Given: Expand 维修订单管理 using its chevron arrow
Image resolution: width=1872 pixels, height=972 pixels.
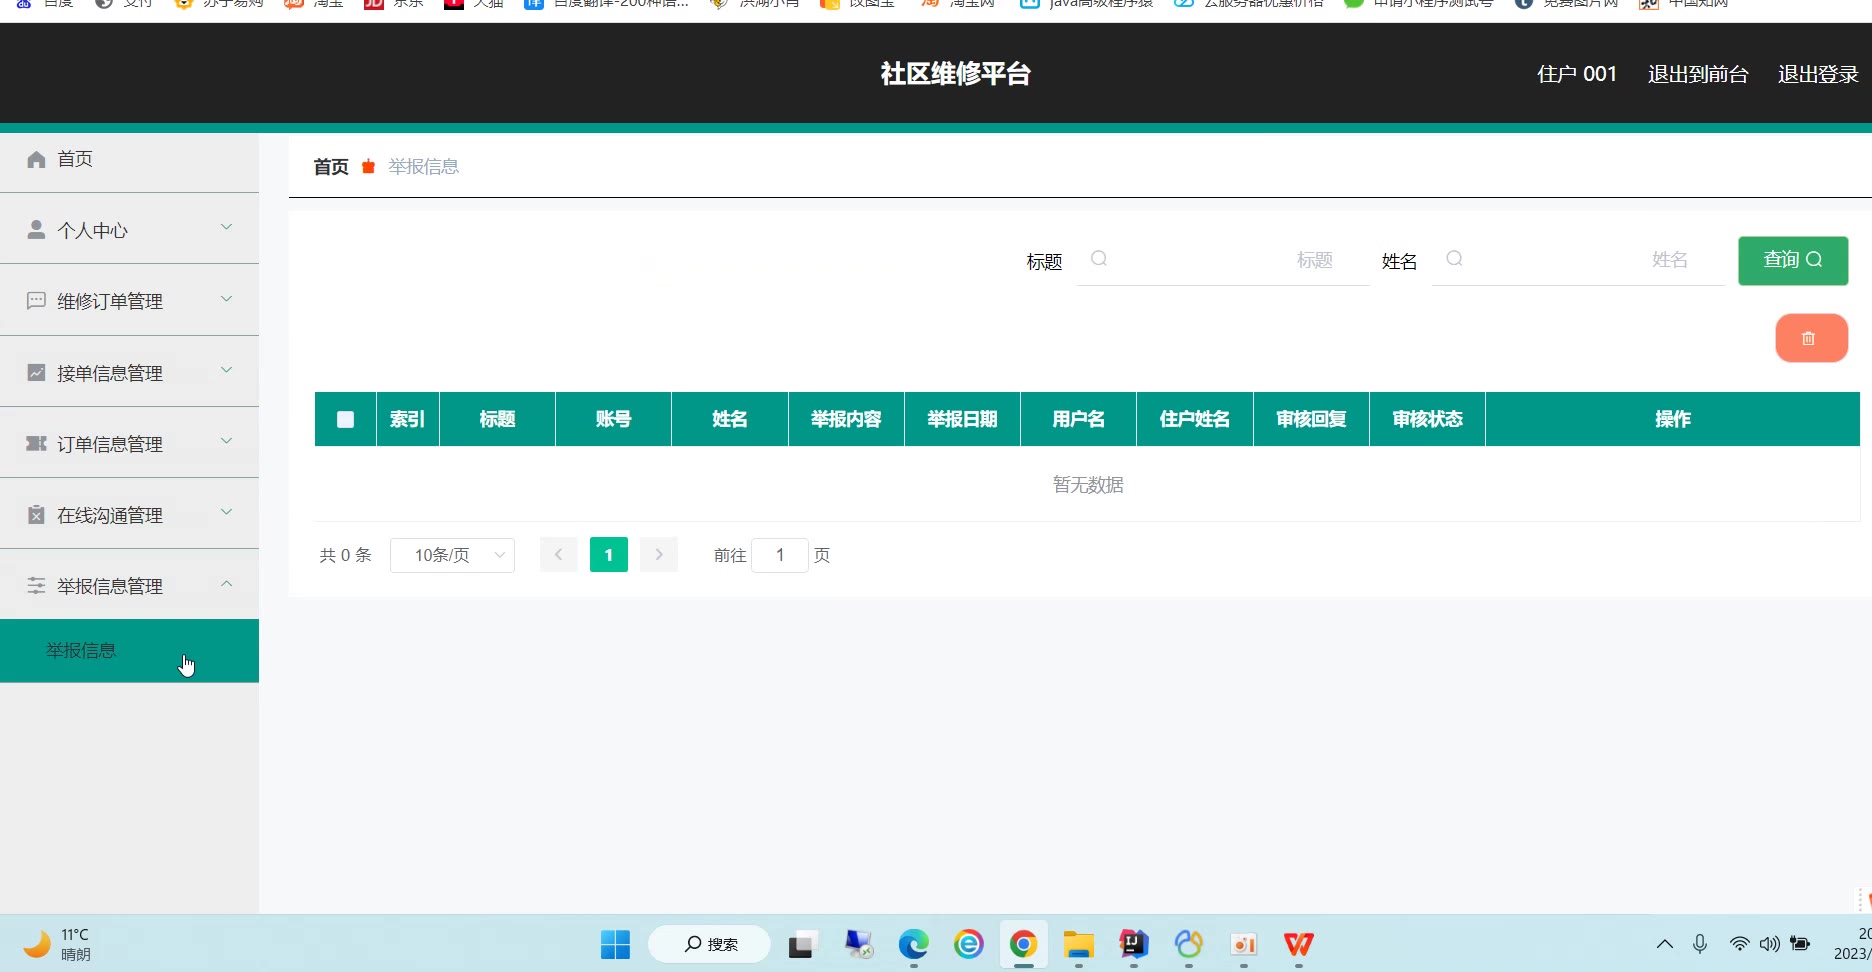Looking at the screenshot, I should pyautogui.click(x=227, y=299).
